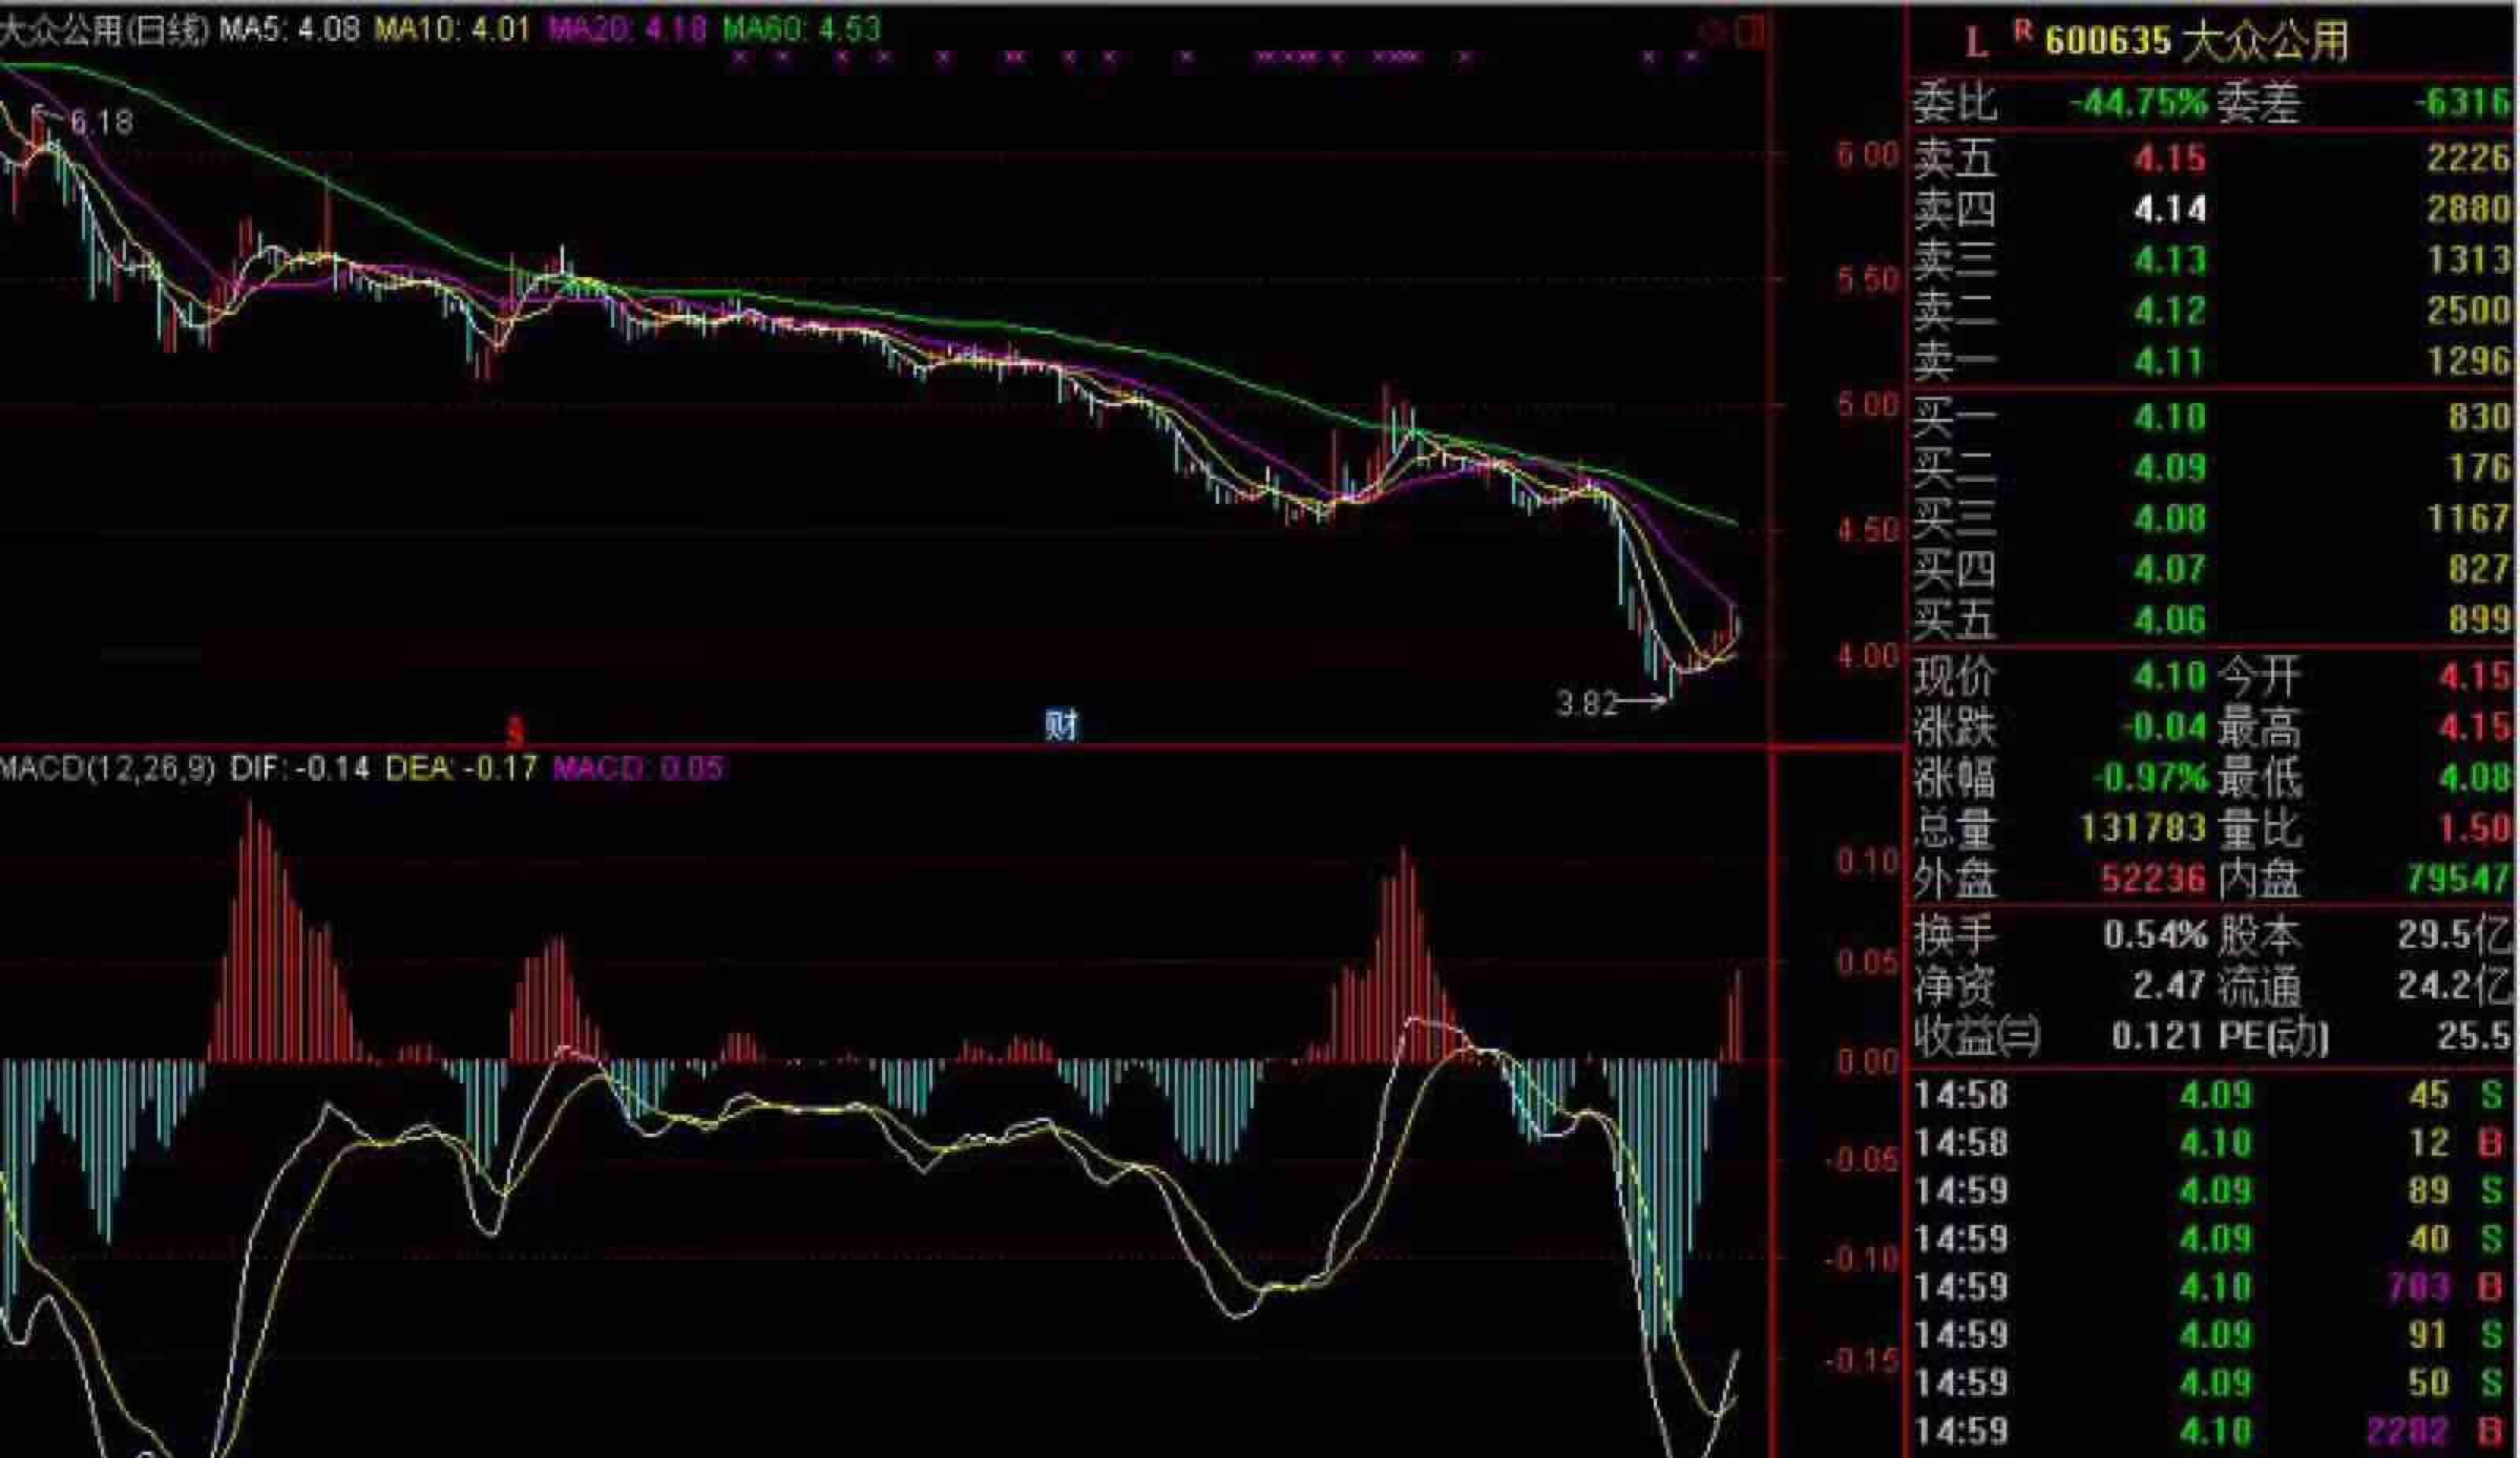
Task: Click the 6.00 price axis label
Action: click(x=1867, y=155)
